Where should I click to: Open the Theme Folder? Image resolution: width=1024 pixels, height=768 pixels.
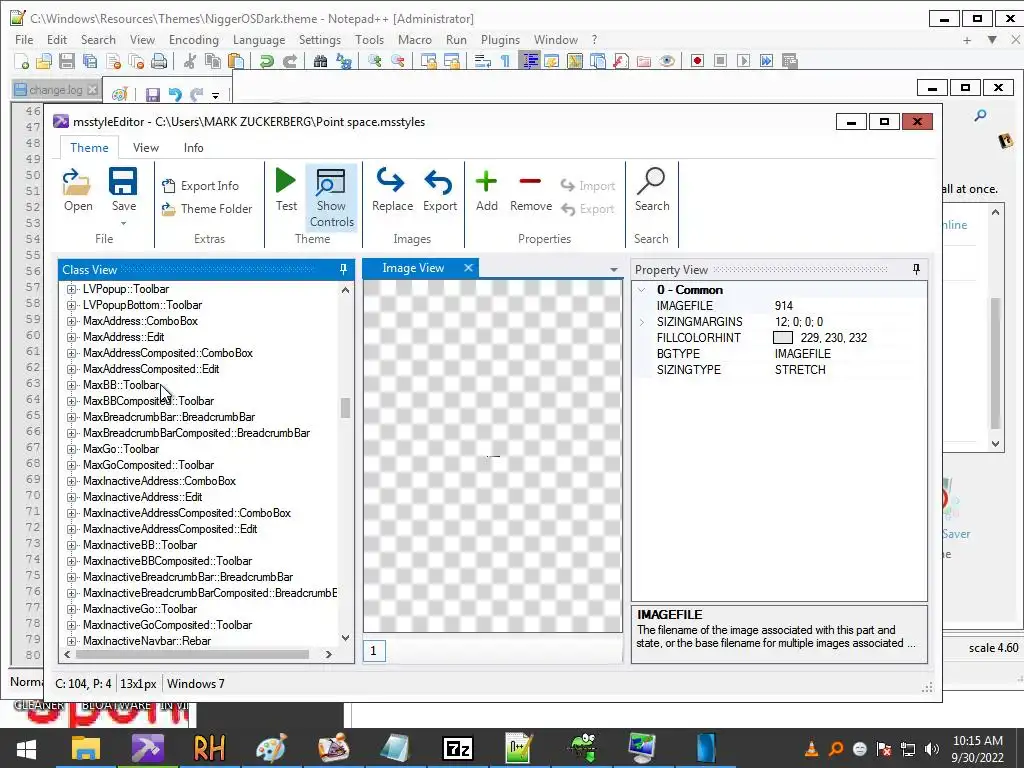point(207,209)
